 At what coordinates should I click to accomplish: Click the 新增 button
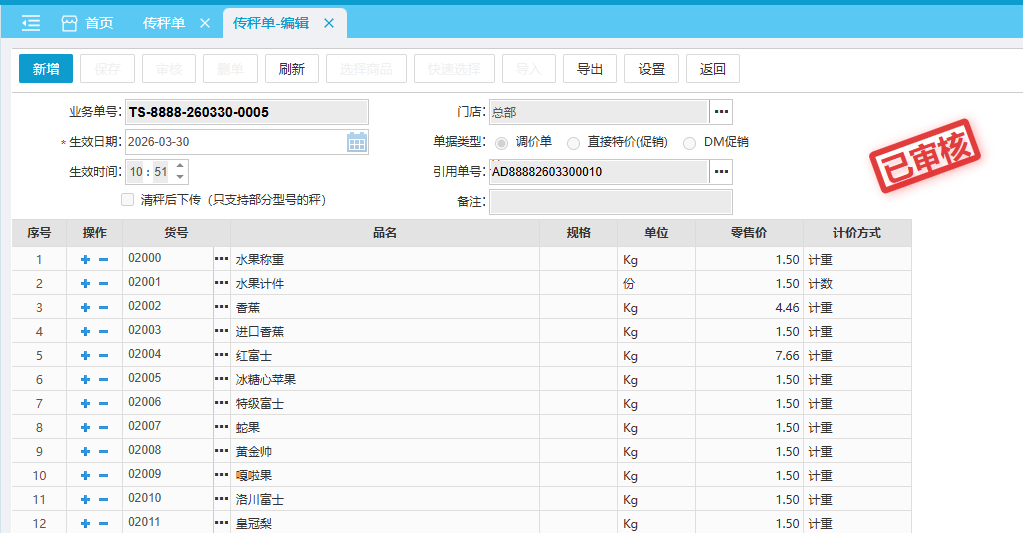pyautogui.click(x=46, y=69)
